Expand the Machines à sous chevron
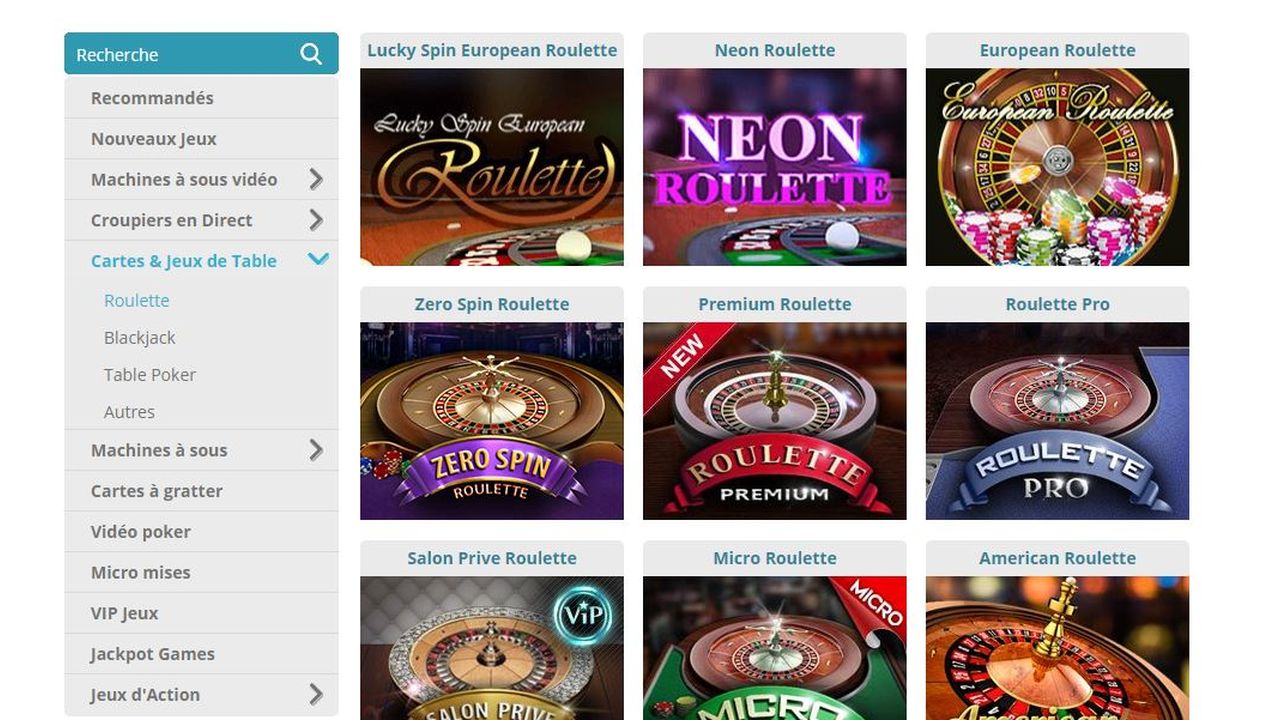Screen dimensions: 1280x720 tap(316, 450)
